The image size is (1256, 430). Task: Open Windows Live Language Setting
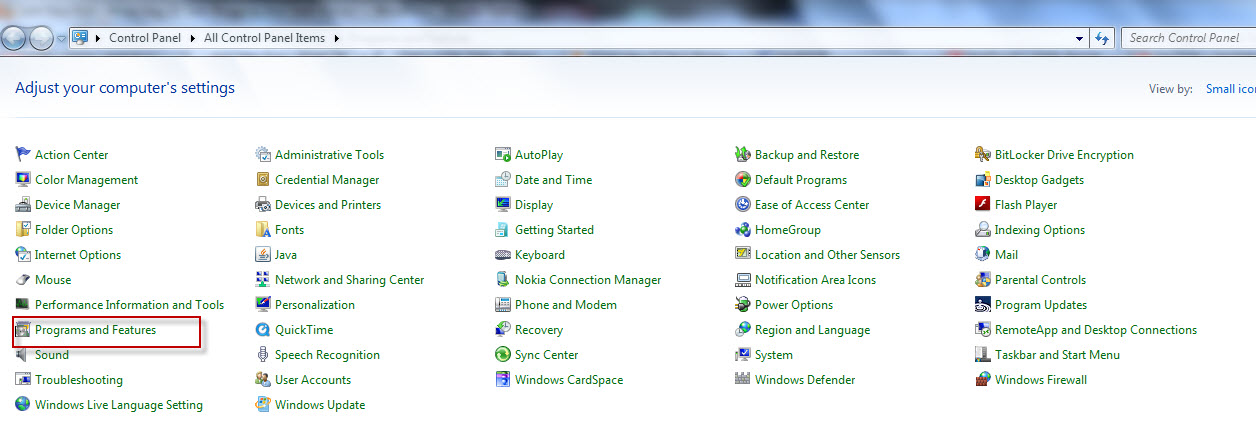click(x=119, y=405)
